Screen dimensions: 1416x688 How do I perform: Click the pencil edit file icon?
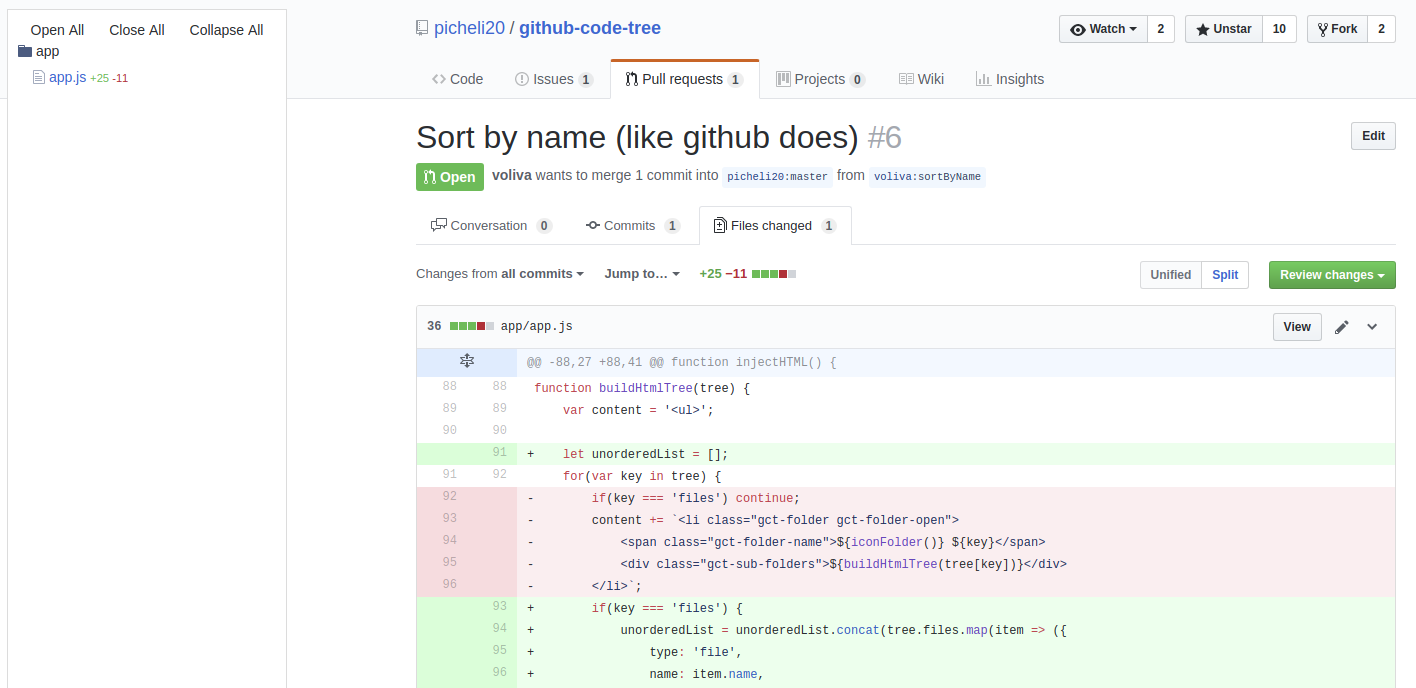(x=1342, y=327)
